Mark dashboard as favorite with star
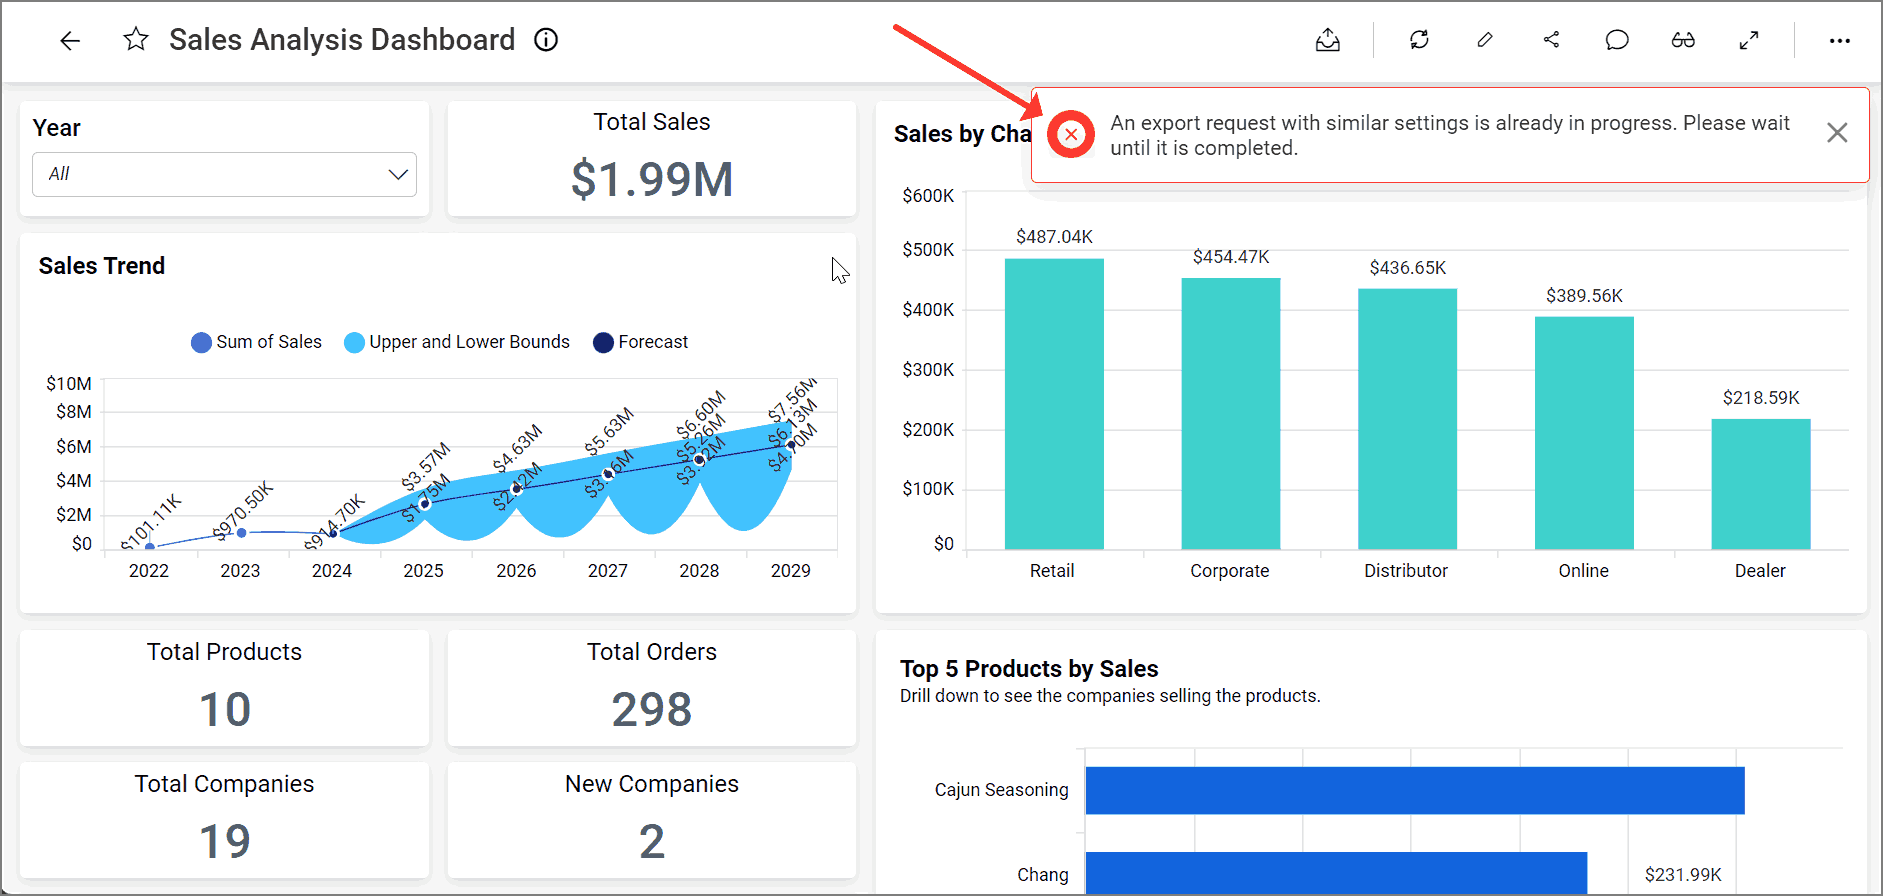 [136, 40]
